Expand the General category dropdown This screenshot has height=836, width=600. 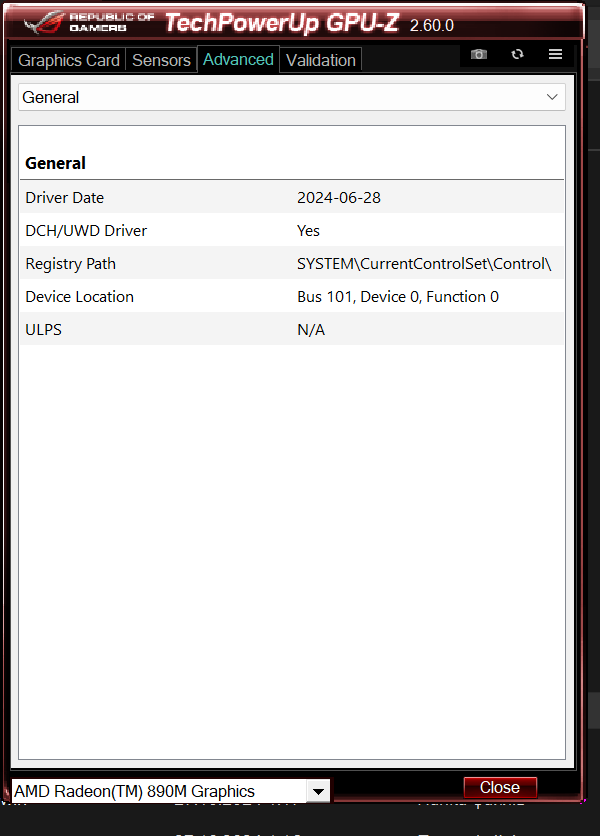coord(292,97)
